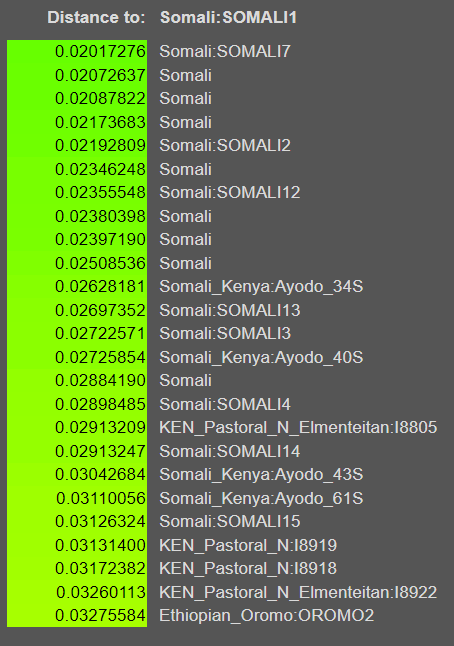Select the Somali:SOMALI13 row
The height and width of the screenshot is (646, 454).
click(x=230, y=310)
